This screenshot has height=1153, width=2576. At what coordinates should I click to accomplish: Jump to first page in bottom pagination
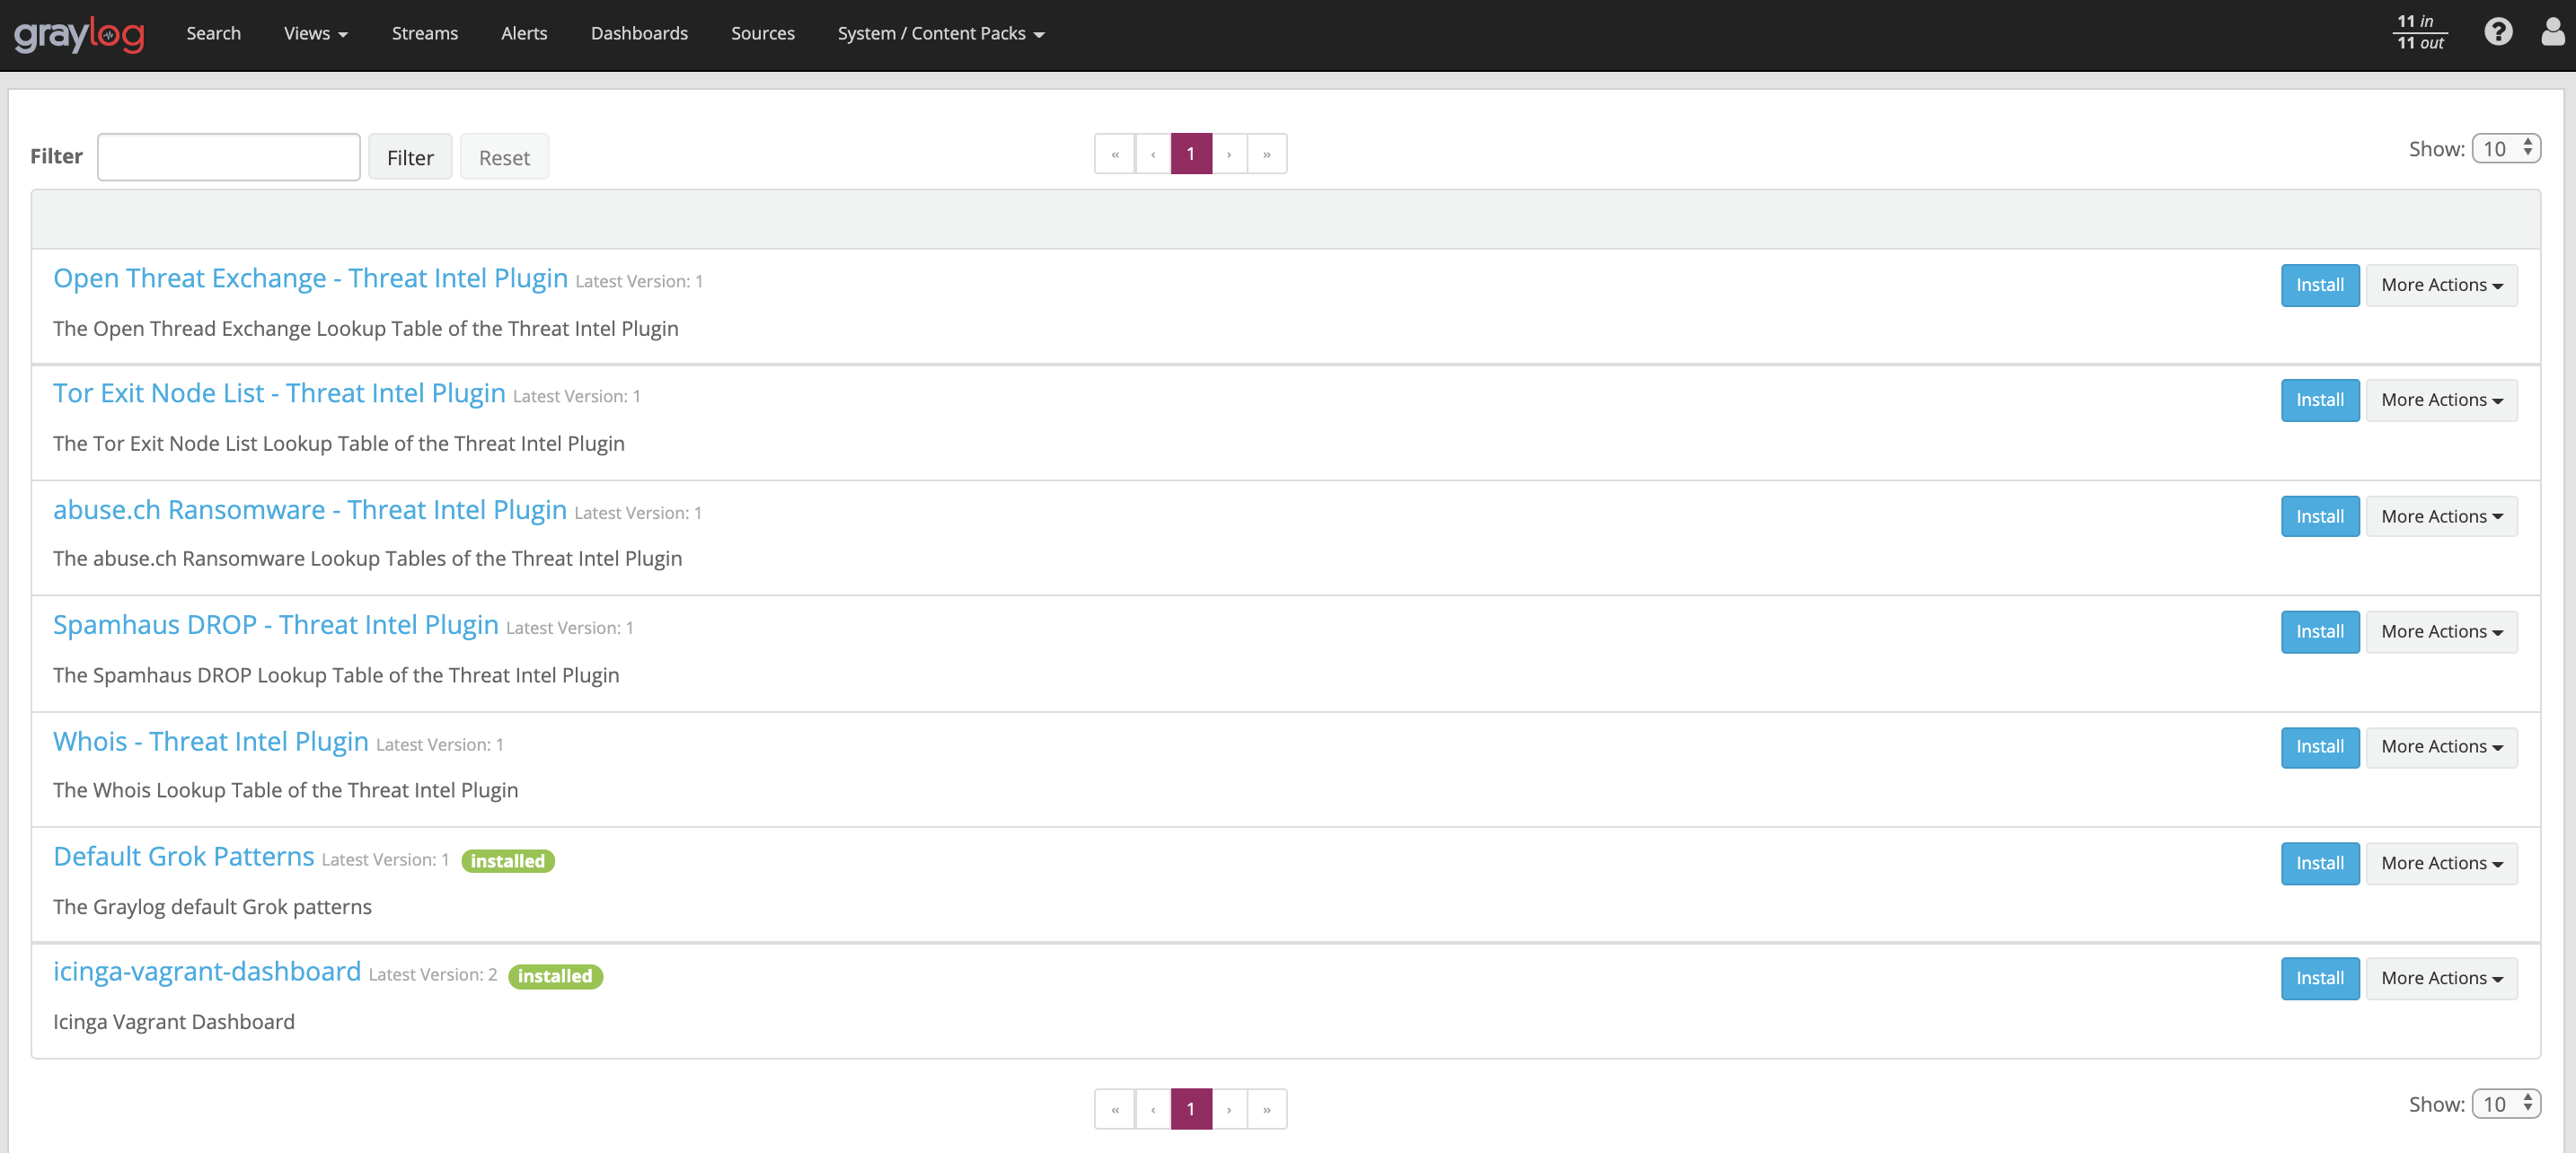1115,1109
